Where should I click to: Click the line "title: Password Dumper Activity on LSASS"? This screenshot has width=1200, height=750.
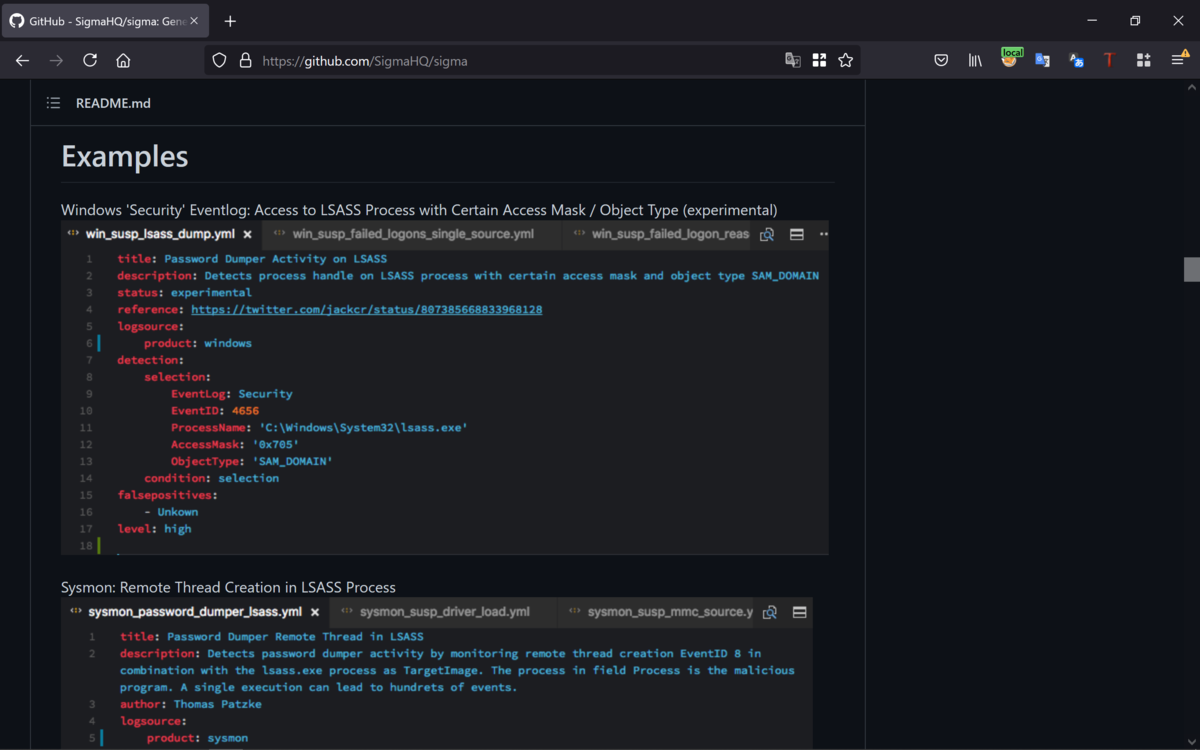252,259
